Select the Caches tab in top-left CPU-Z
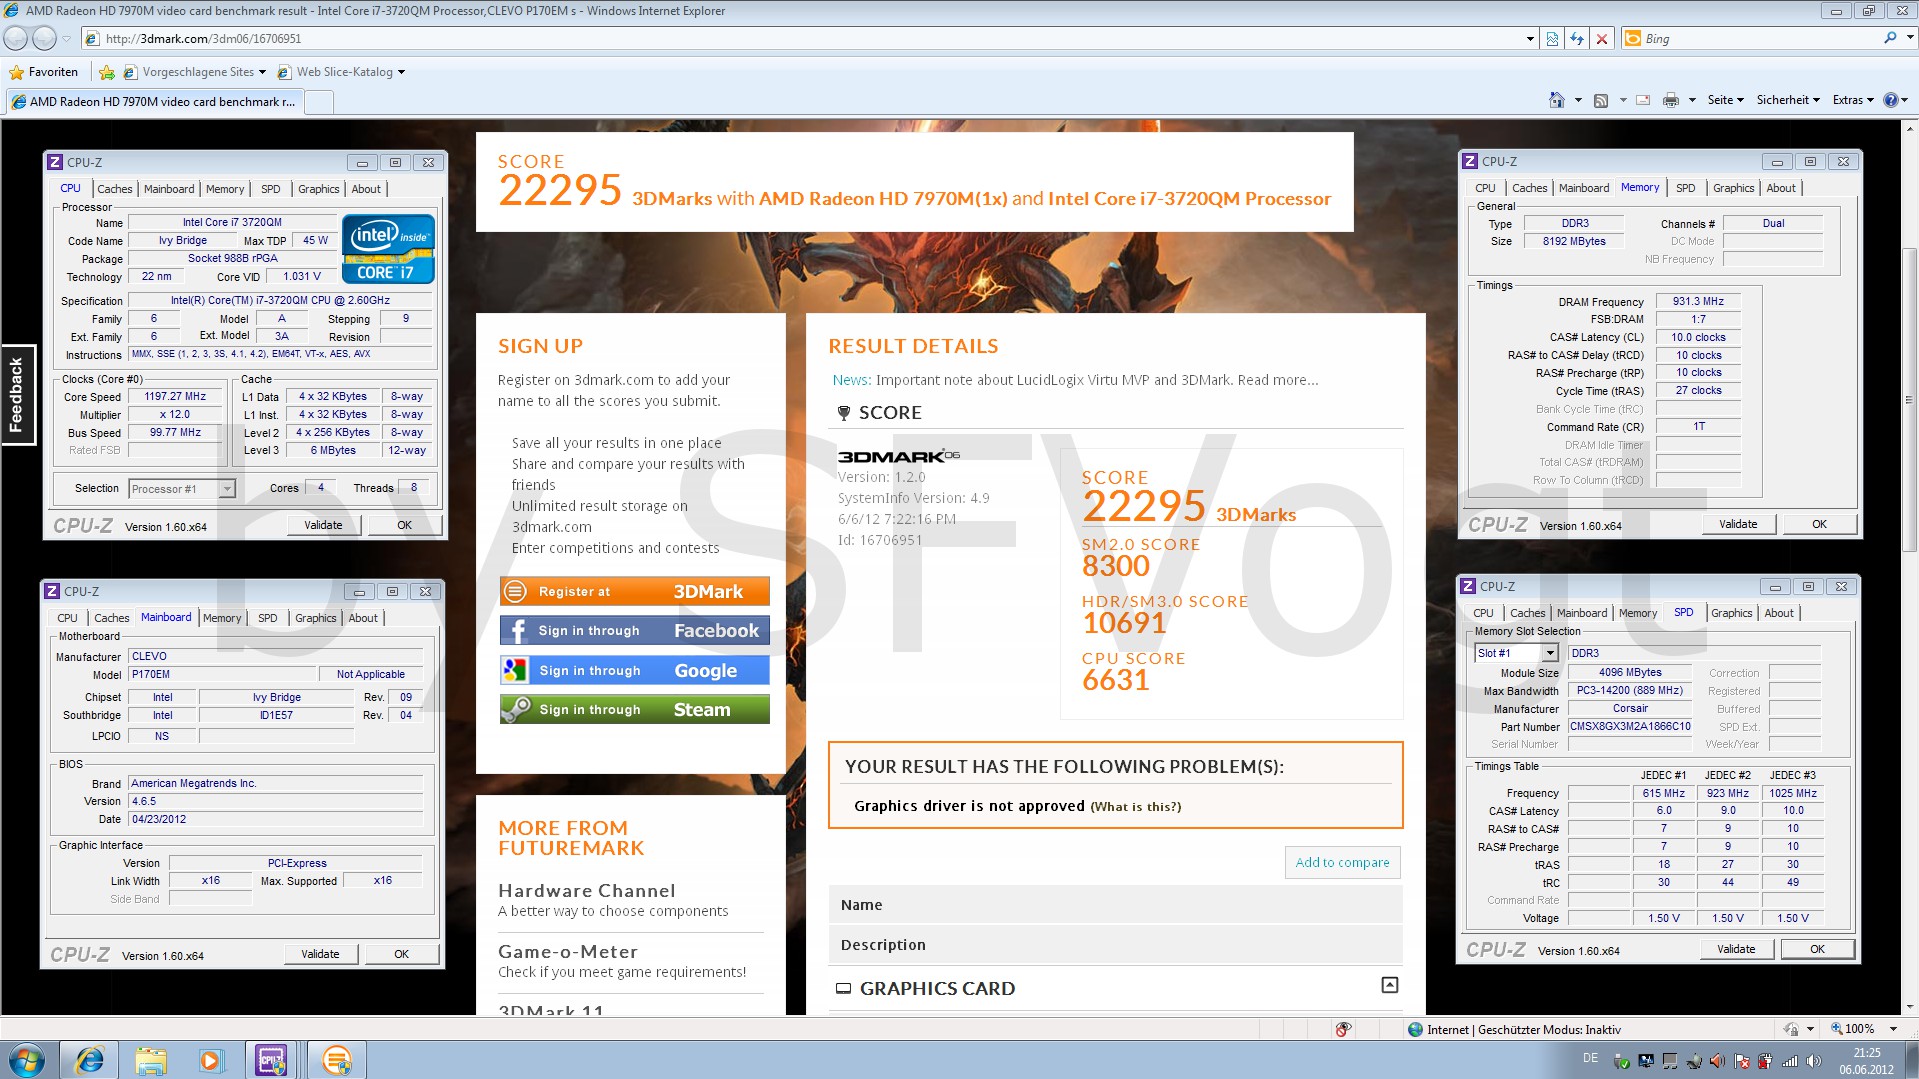The height and width of the screenshot is (1079, 1919). [x=114, y=189]
